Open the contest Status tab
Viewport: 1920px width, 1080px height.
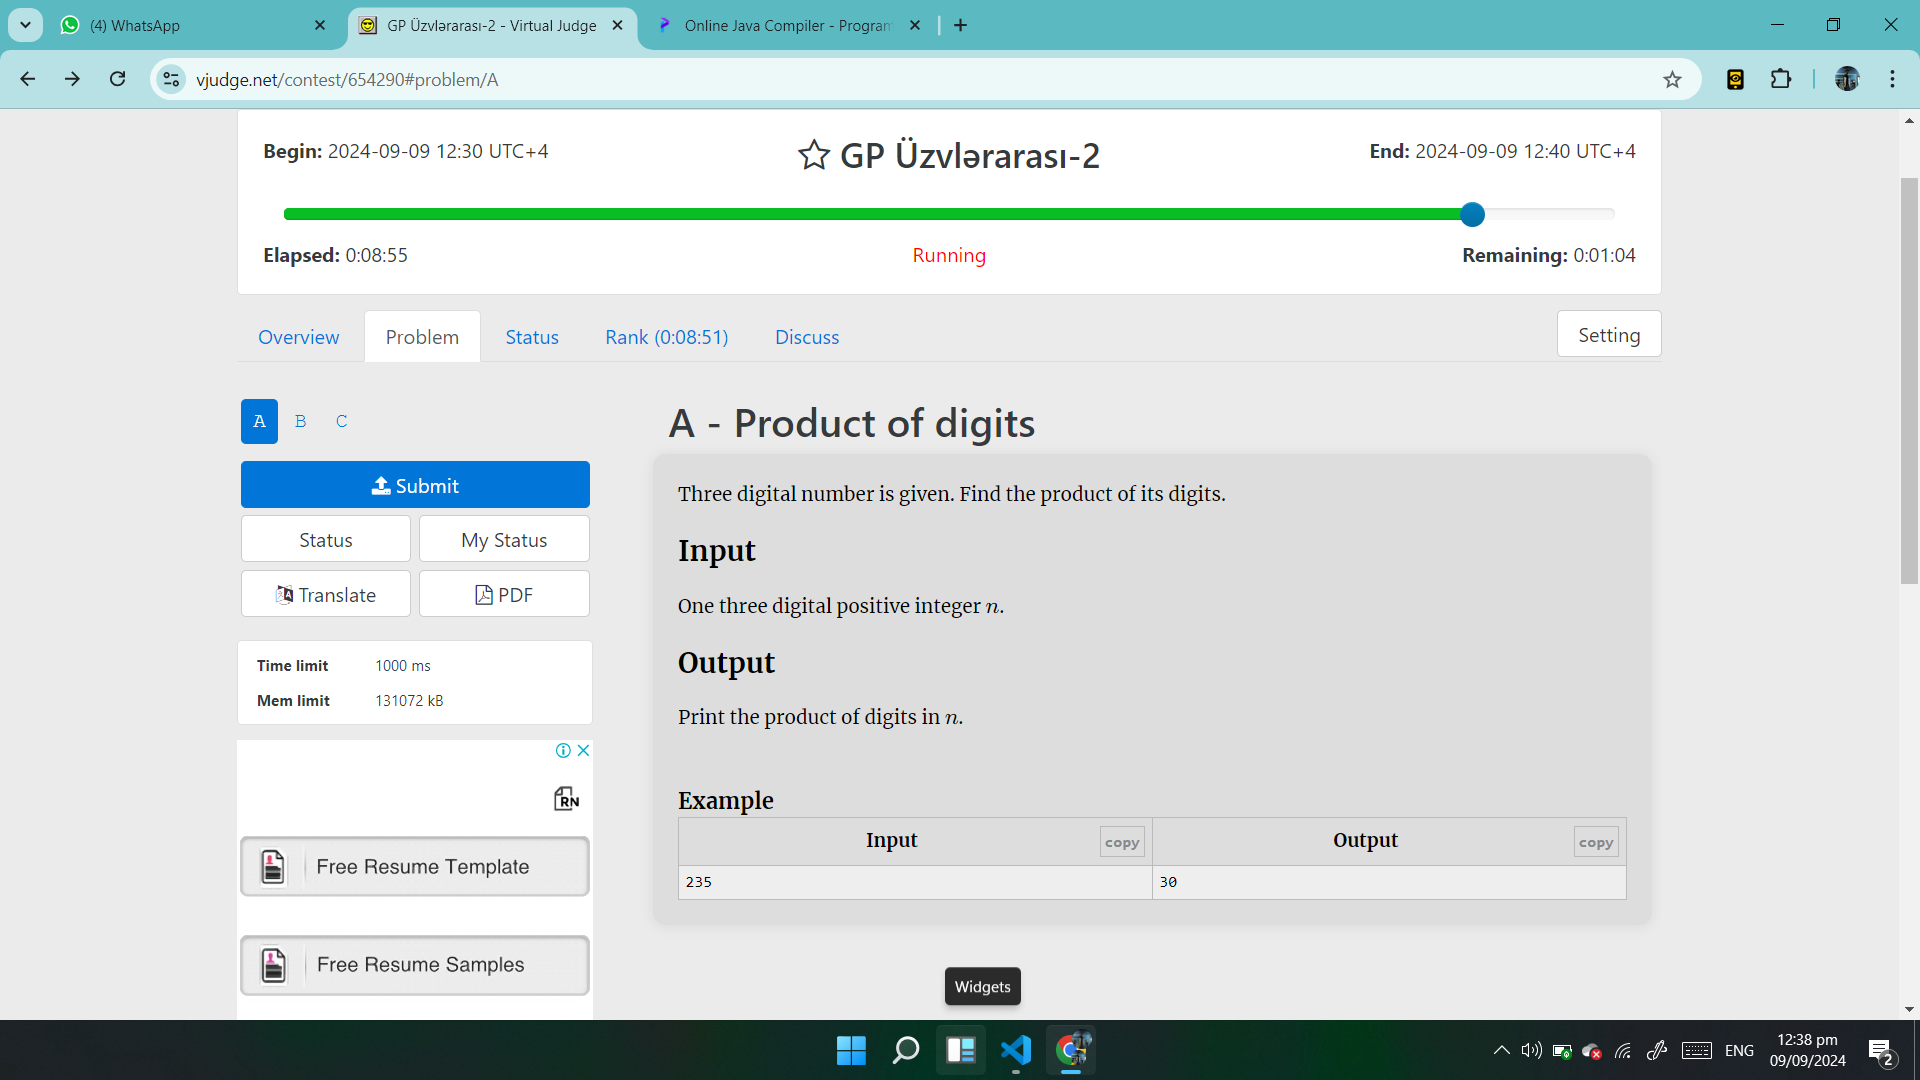[532, 337]
